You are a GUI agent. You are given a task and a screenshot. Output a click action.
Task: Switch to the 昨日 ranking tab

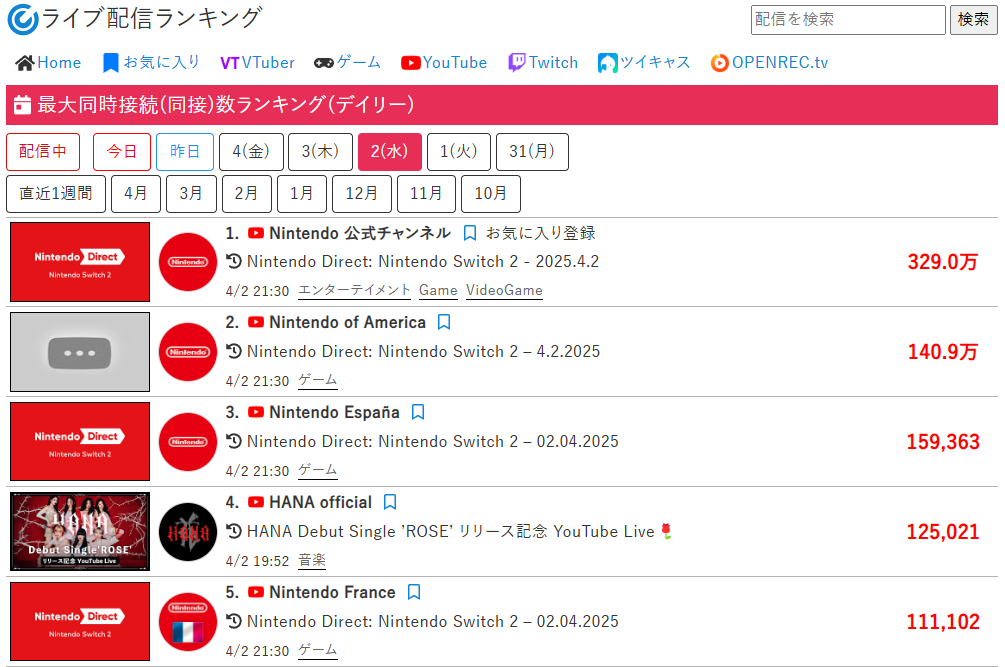[x=185, y=152]
